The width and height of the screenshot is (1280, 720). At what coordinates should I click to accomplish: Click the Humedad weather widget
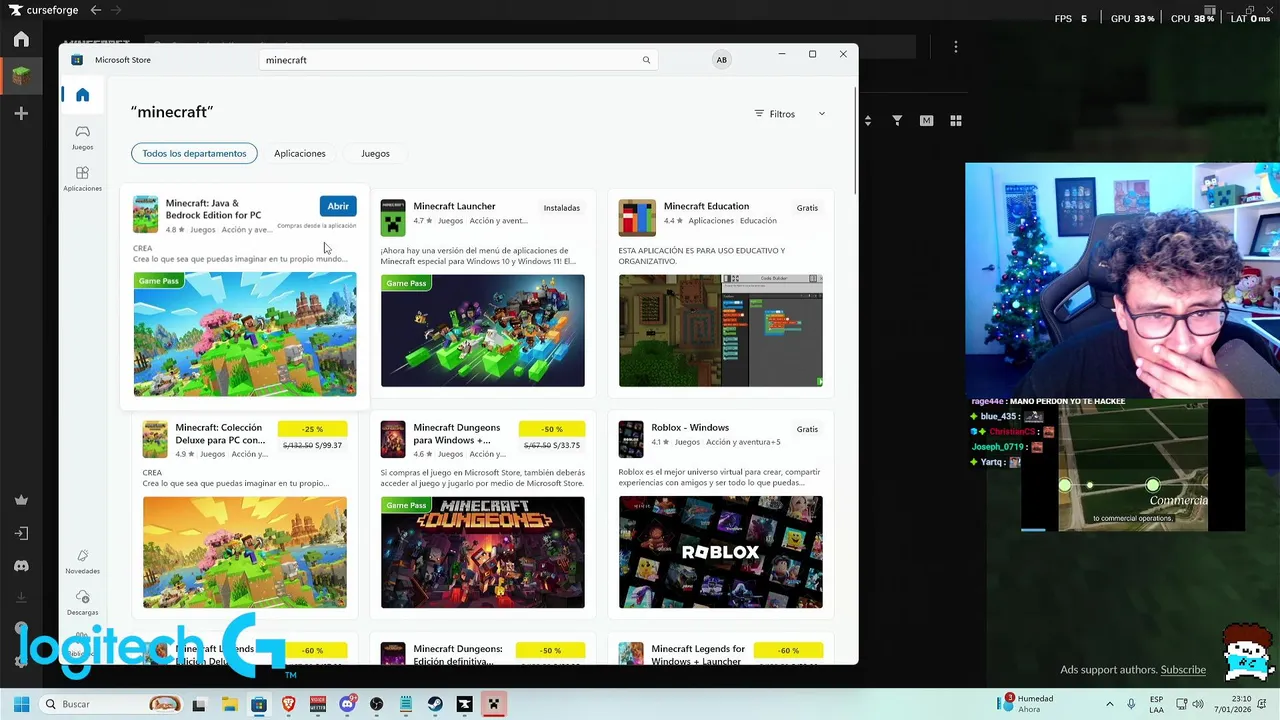pos(1025,704)
